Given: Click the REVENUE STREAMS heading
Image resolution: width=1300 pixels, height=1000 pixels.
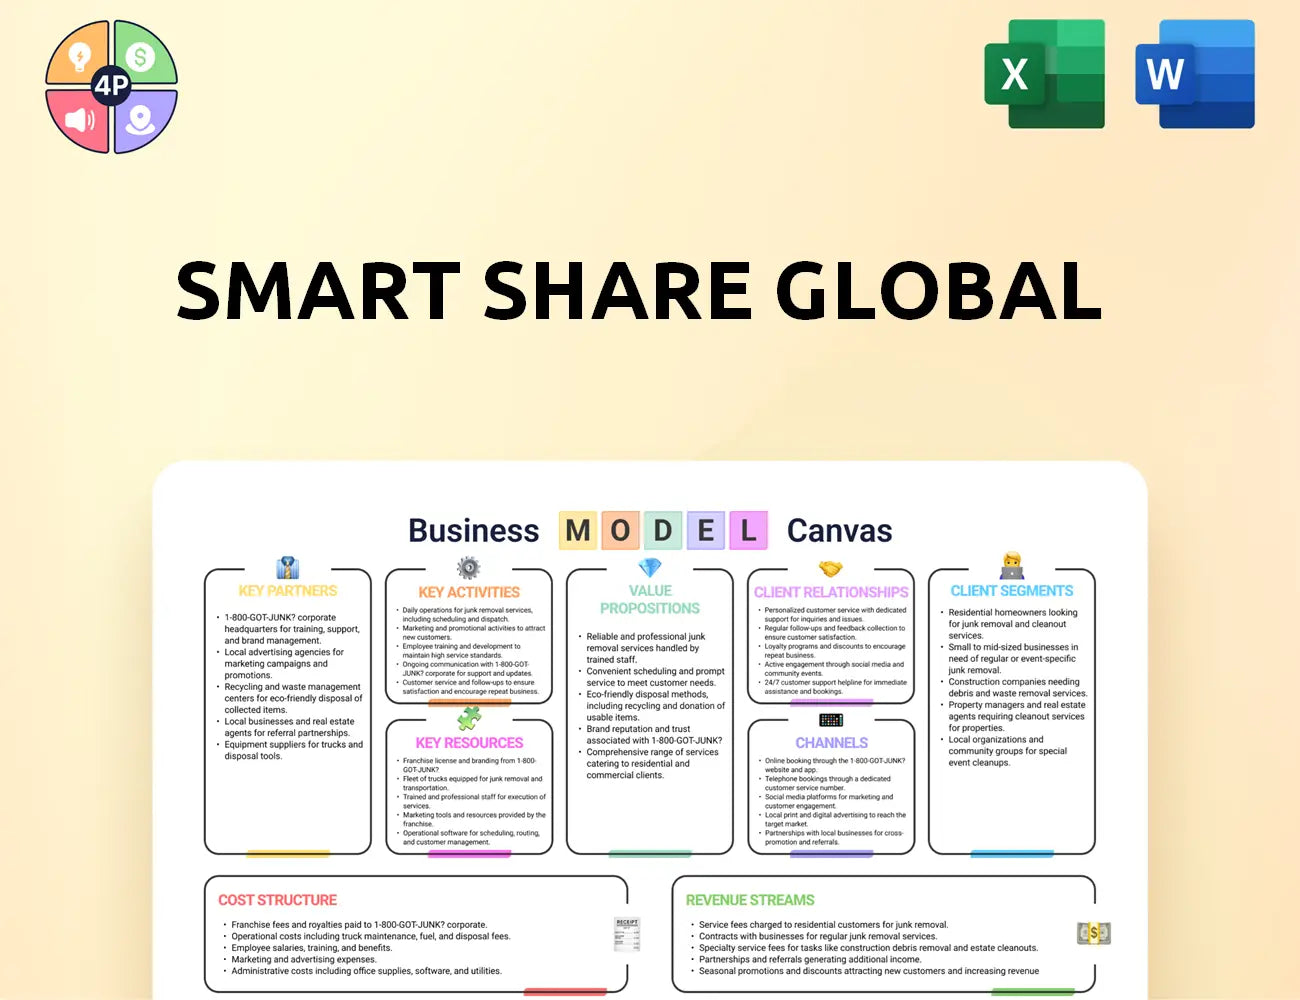Looking at the screenshot, I should click(x=750, y=900).
